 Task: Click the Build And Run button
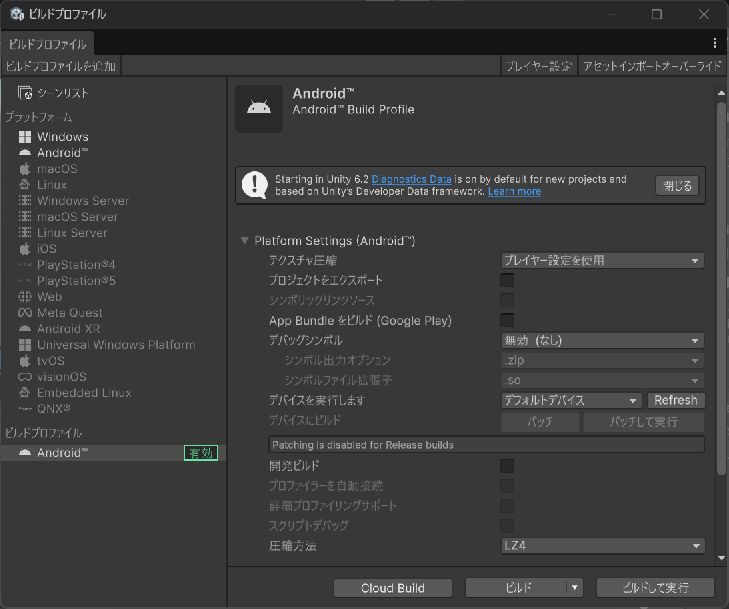(656, 588)
